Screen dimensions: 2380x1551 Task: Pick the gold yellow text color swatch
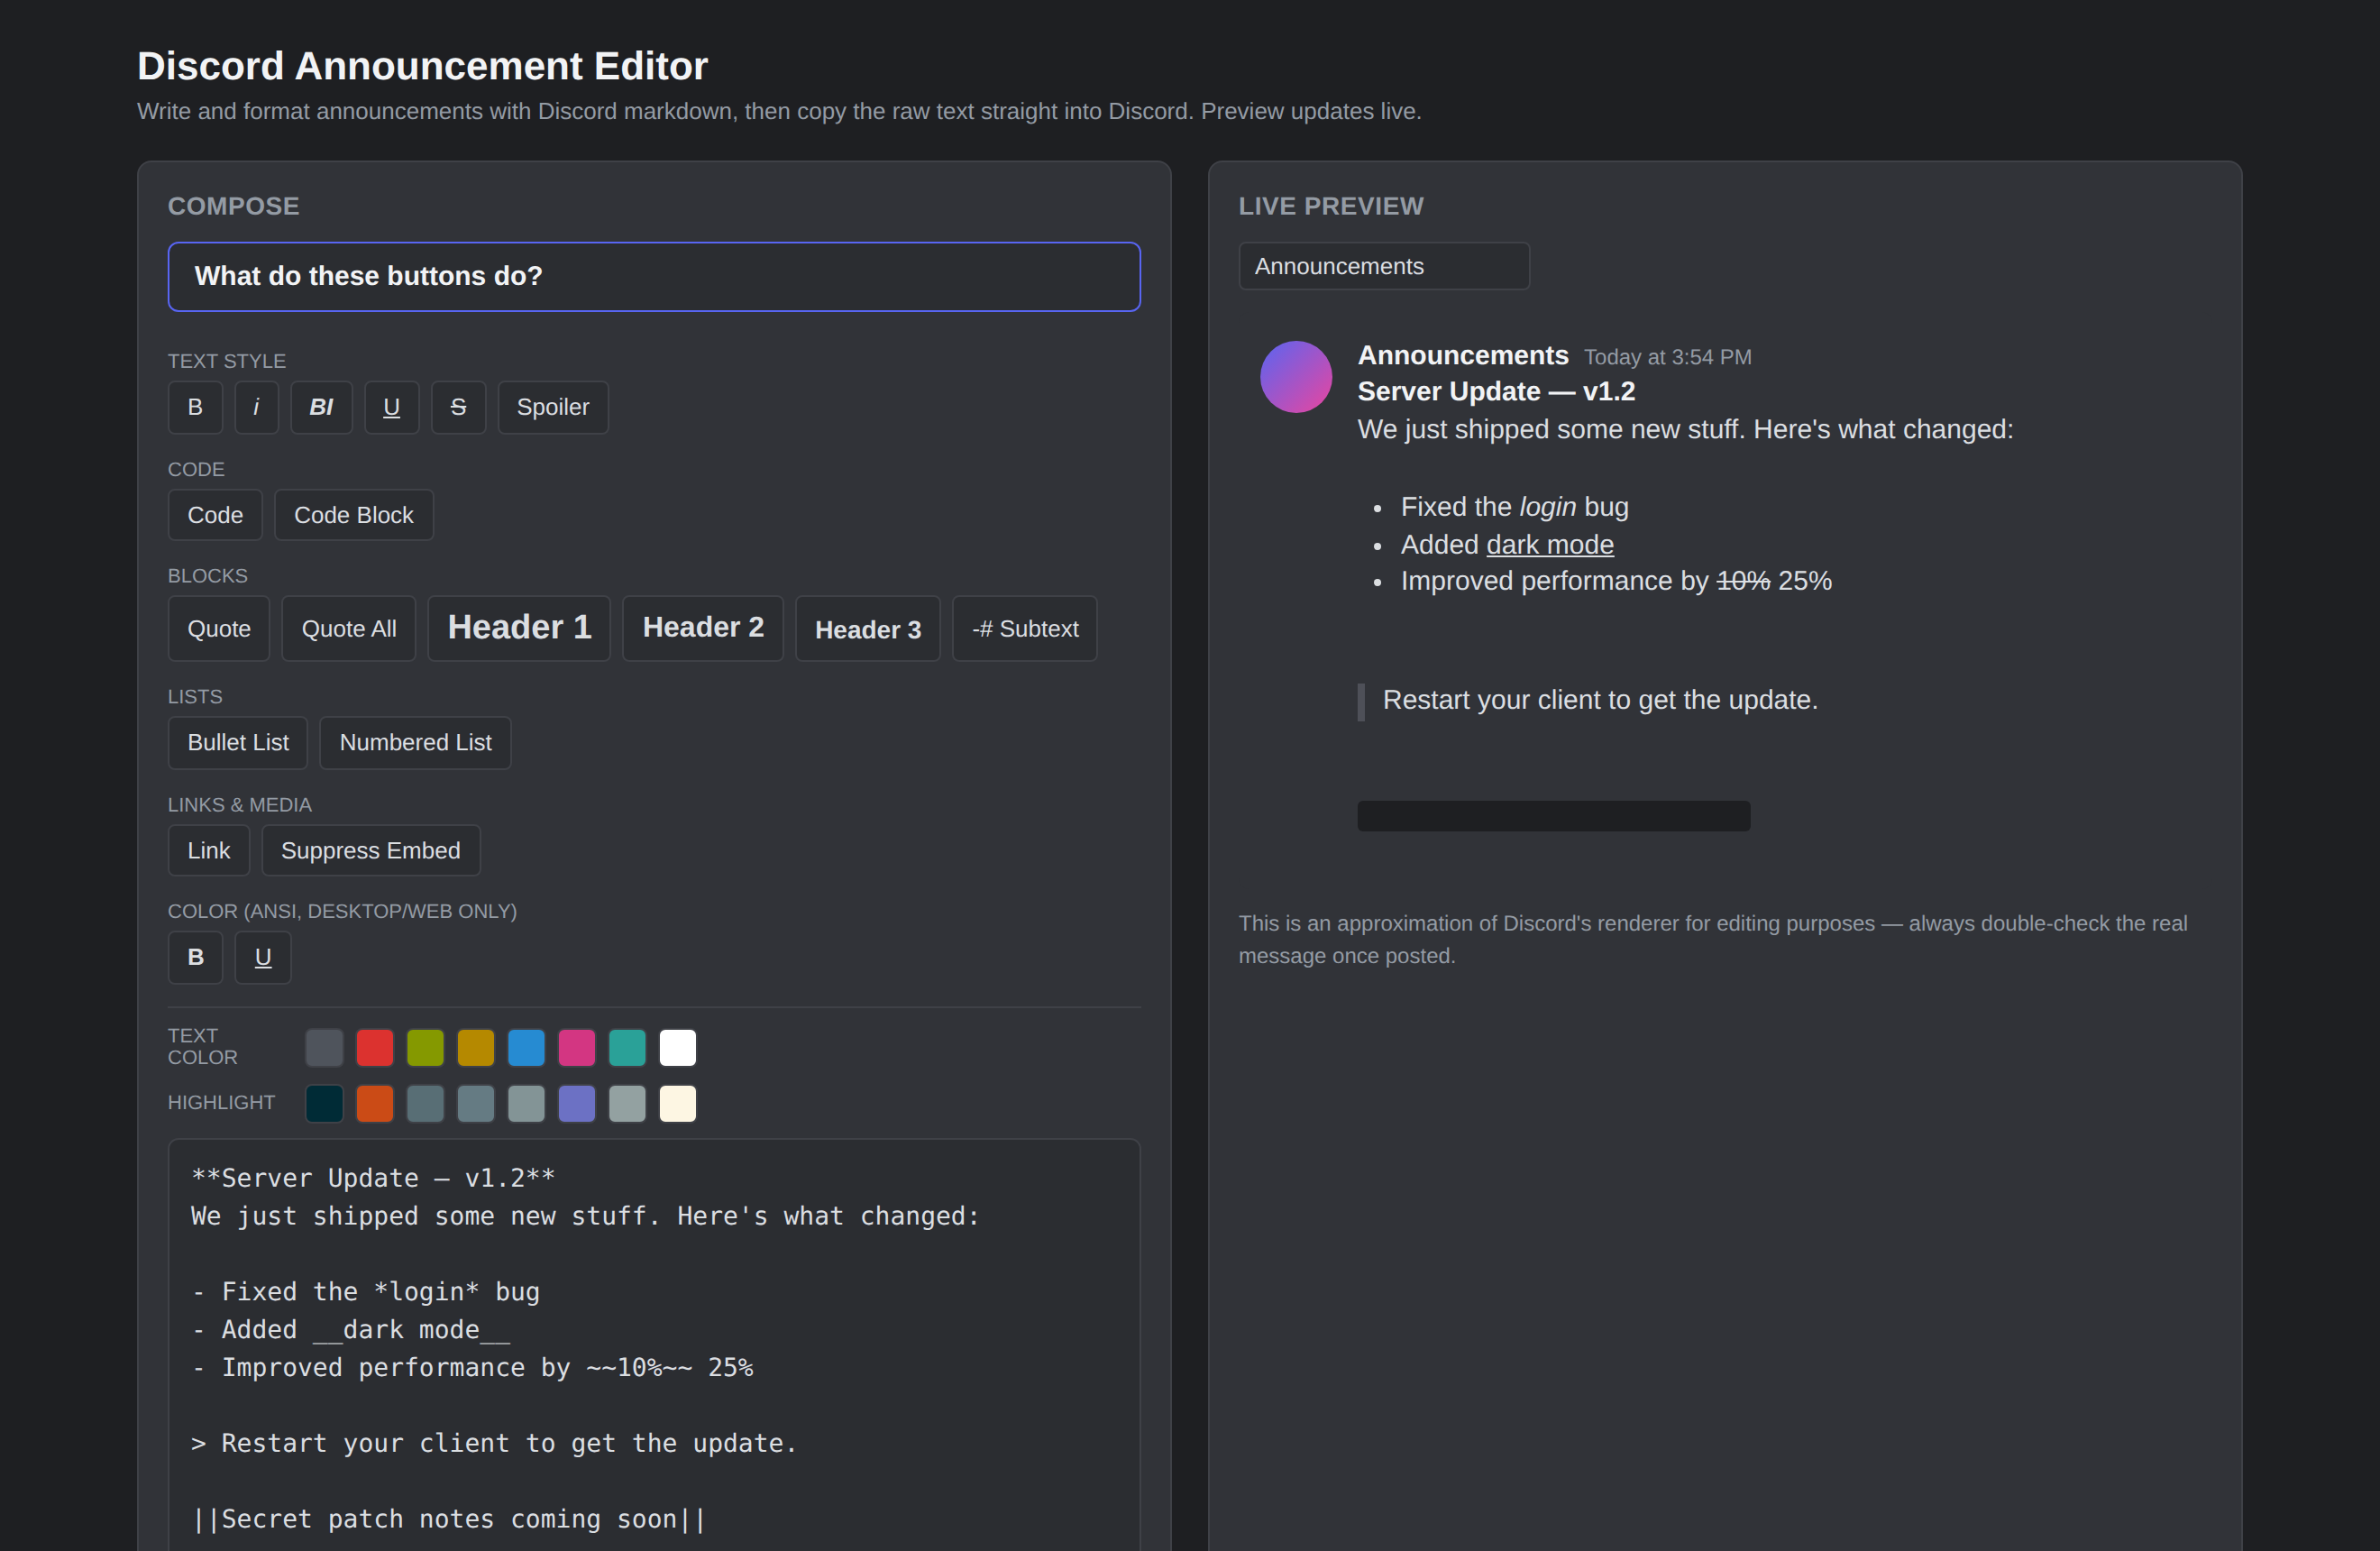click(x=476, y=1047)
